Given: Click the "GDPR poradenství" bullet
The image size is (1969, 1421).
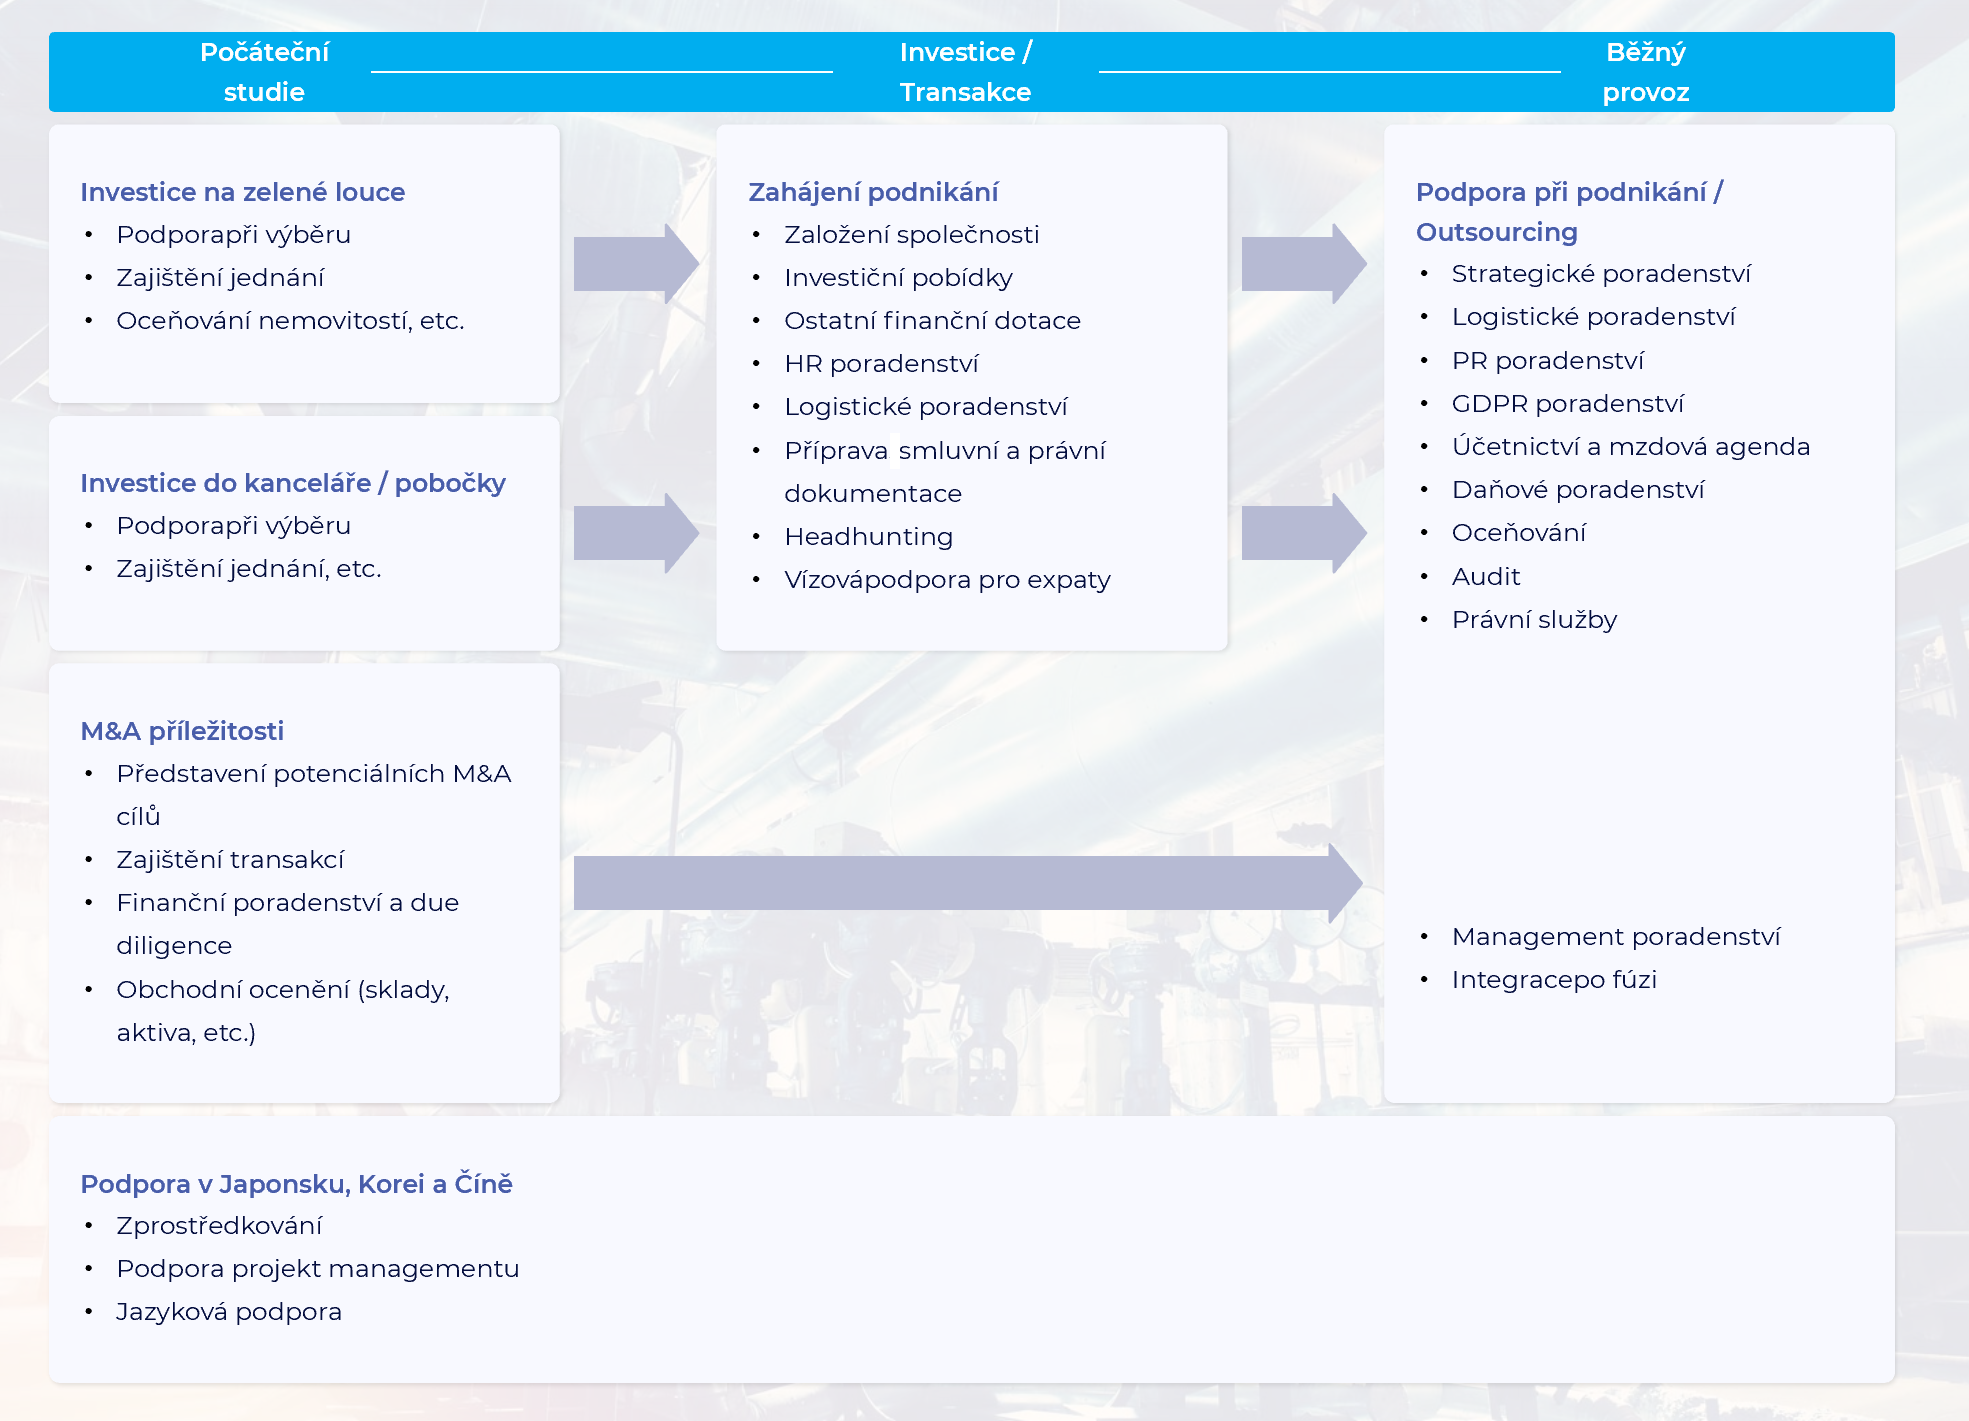Looking at the screenshot, I should pyautogui.click(x=1568, y=404).
